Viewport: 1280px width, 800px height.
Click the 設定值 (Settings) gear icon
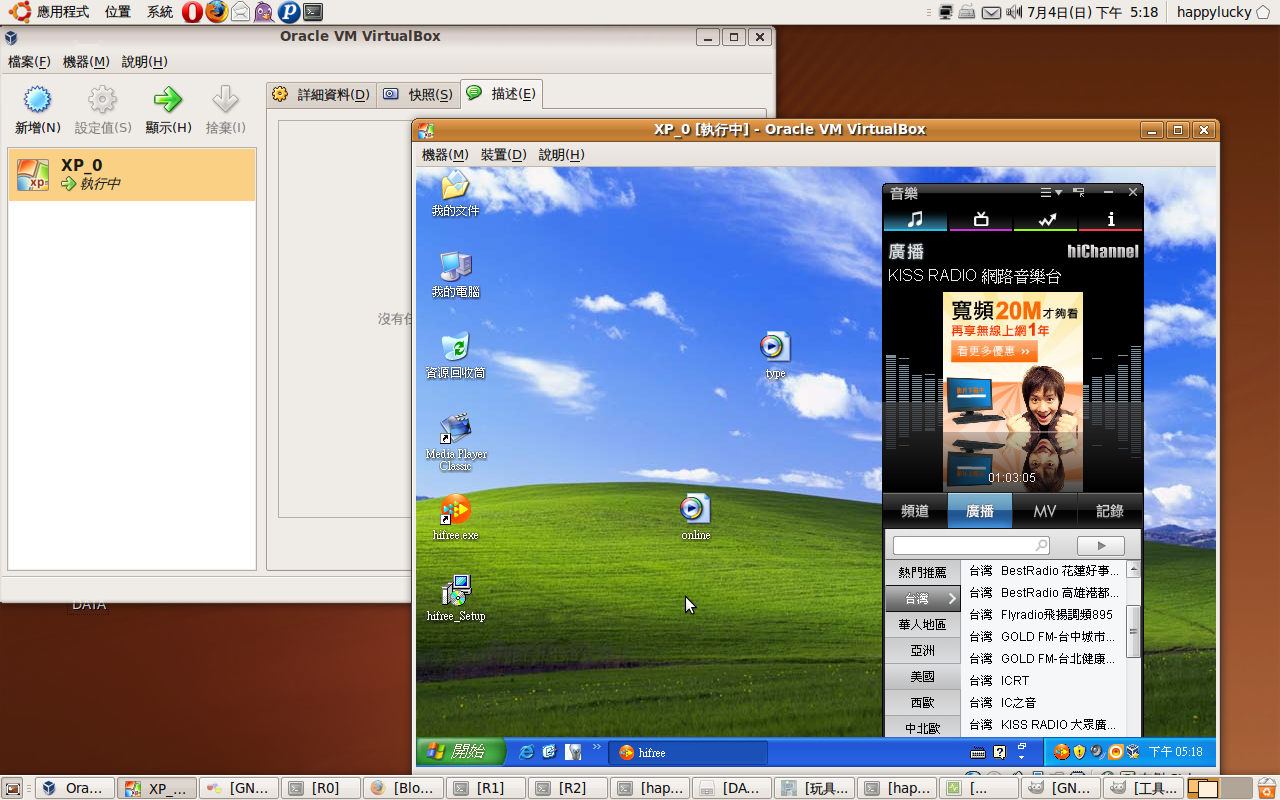tap(102, 100)
